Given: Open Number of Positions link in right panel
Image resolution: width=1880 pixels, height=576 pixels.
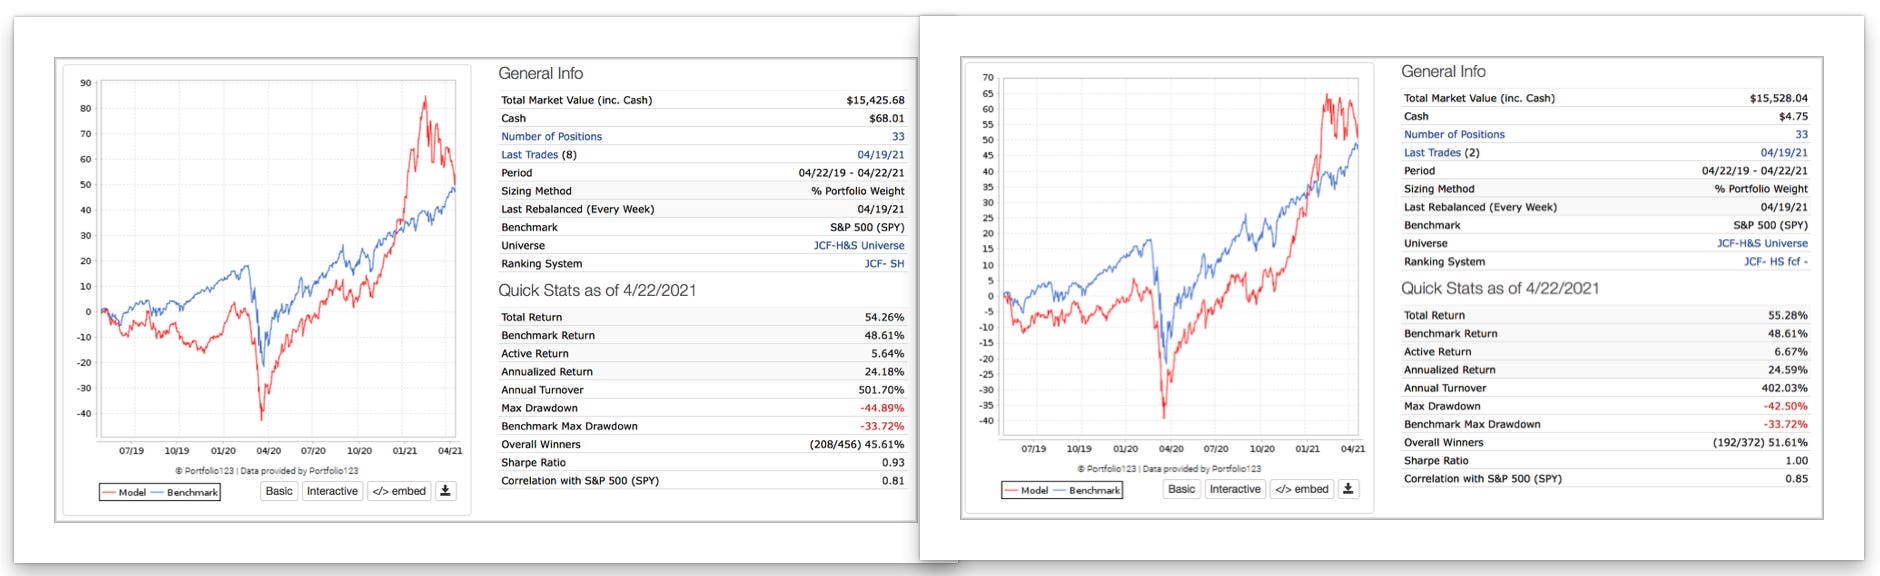Looking at the screenshot, I should (x=1454, y=134).
